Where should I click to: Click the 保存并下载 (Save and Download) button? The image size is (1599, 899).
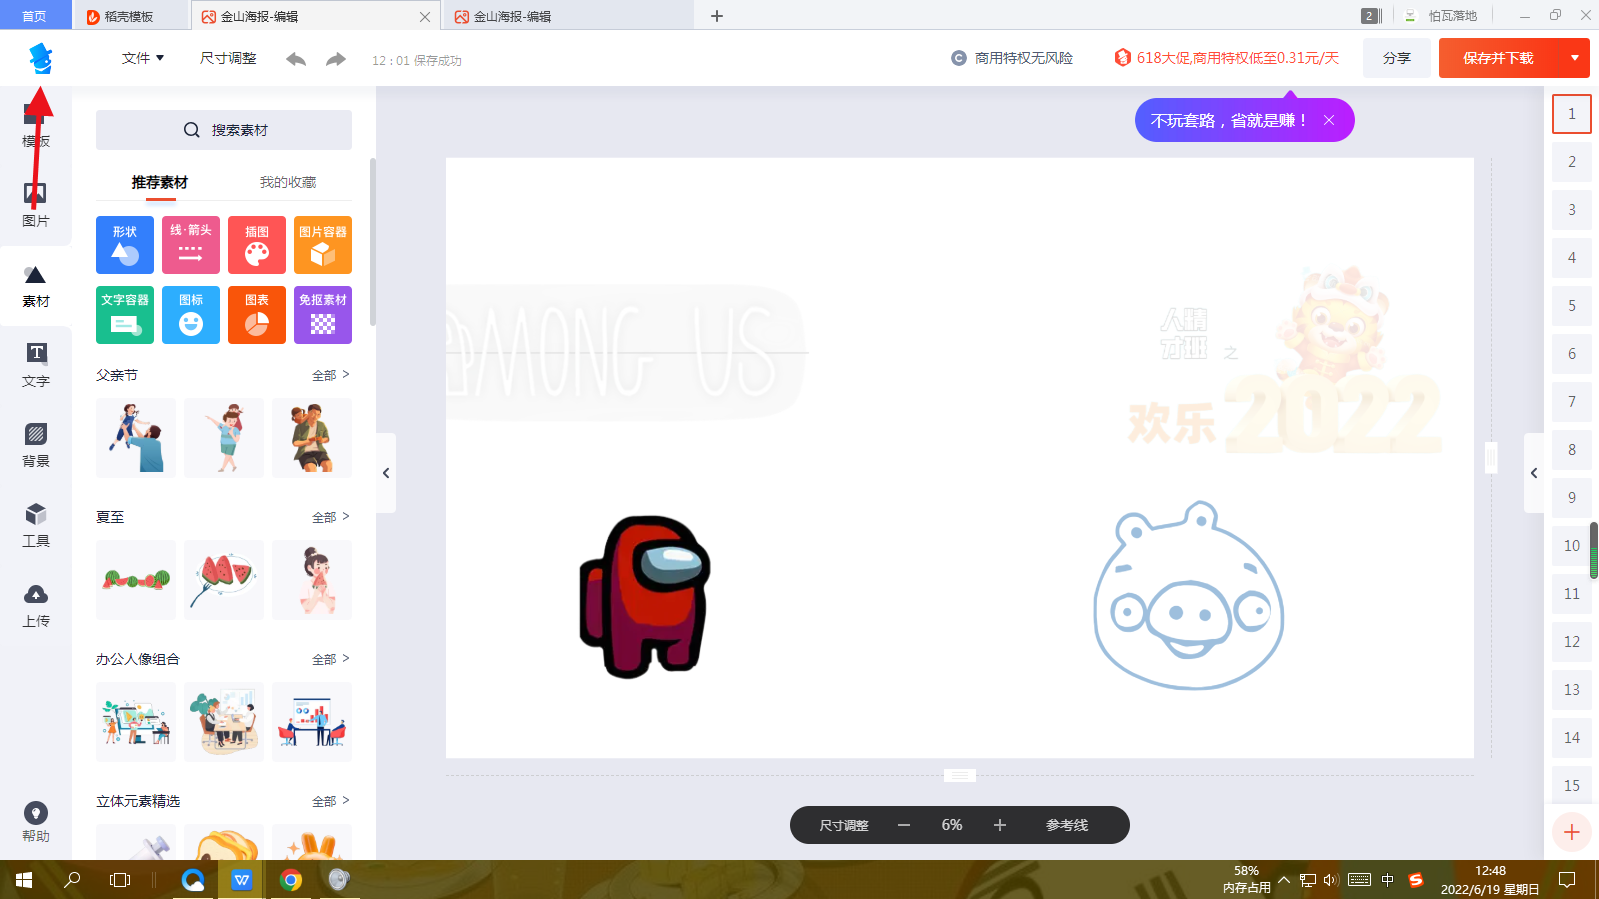1498,58
